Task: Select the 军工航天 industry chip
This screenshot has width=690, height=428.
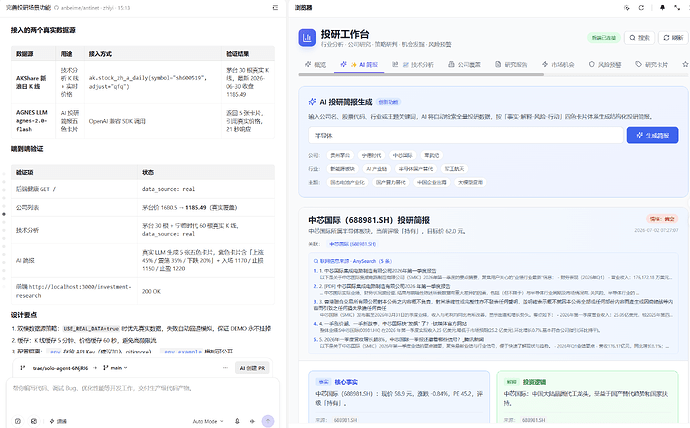Action: pos(454,169)
